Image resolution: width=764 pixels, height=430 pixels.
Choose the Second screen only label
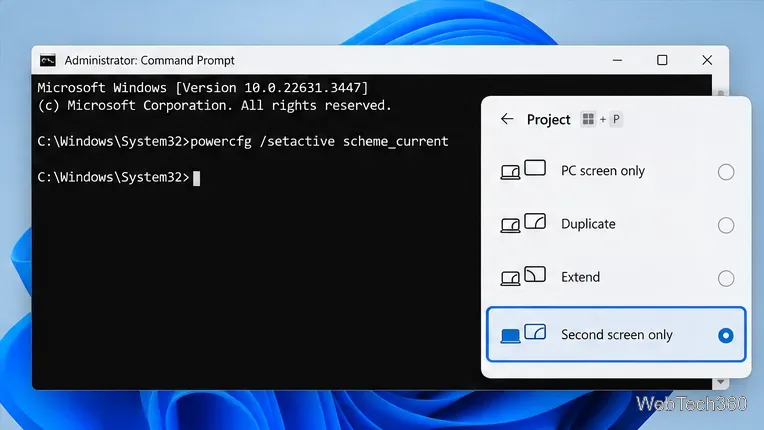click(x=617, y=335)
